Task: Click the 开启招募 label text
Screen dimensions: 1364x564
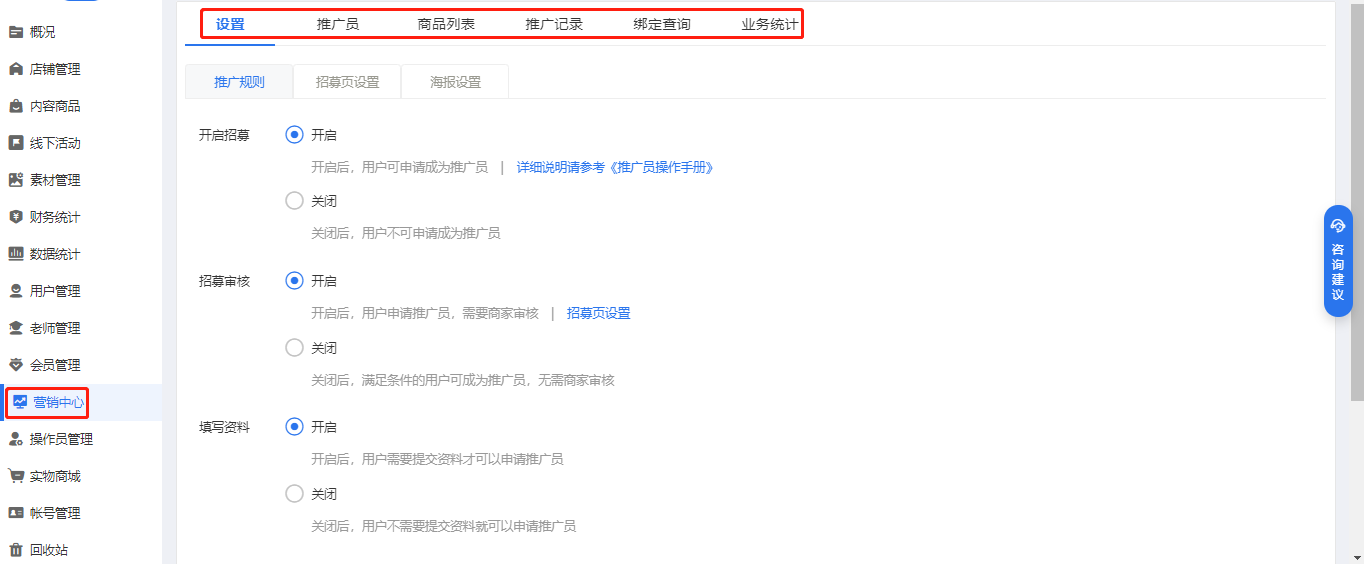Action: click(x=224, y=135)
